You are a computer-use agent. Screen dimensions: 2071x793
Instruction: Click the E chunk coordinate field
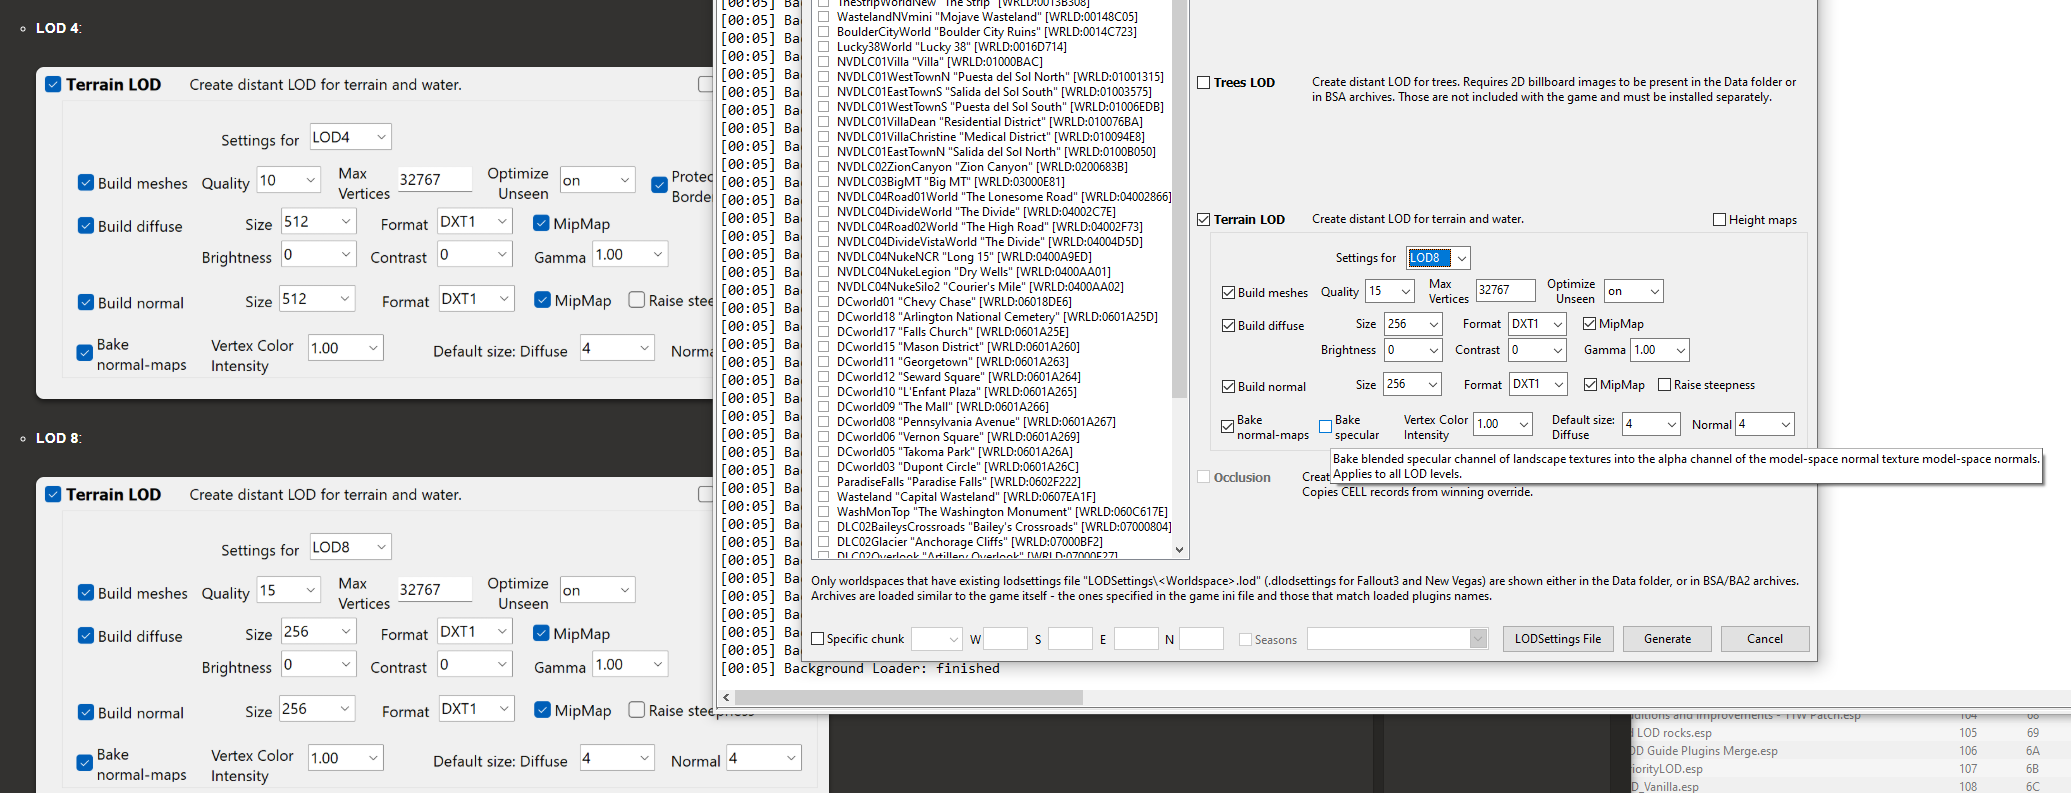pyautogui.click(x=1136, y=639)
